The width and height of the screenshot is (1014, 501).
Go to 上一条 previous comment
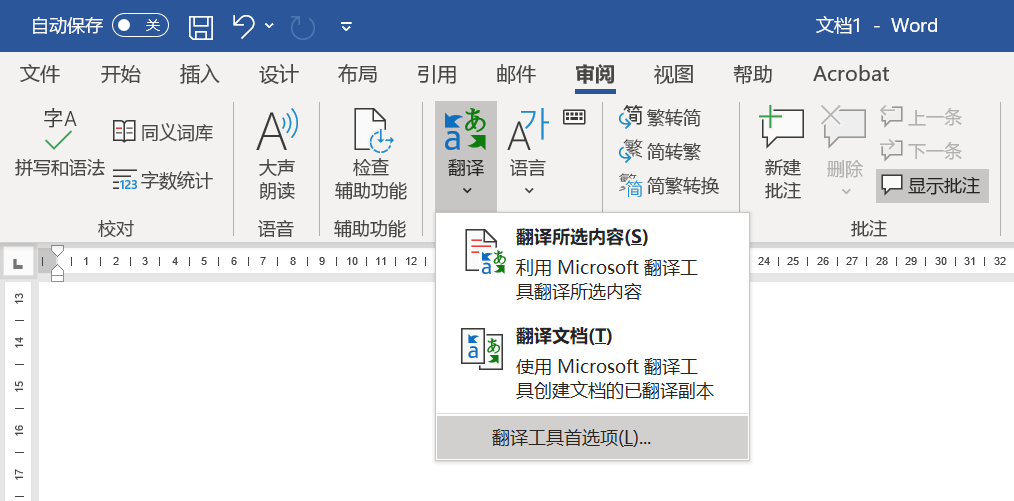(921, 117)
